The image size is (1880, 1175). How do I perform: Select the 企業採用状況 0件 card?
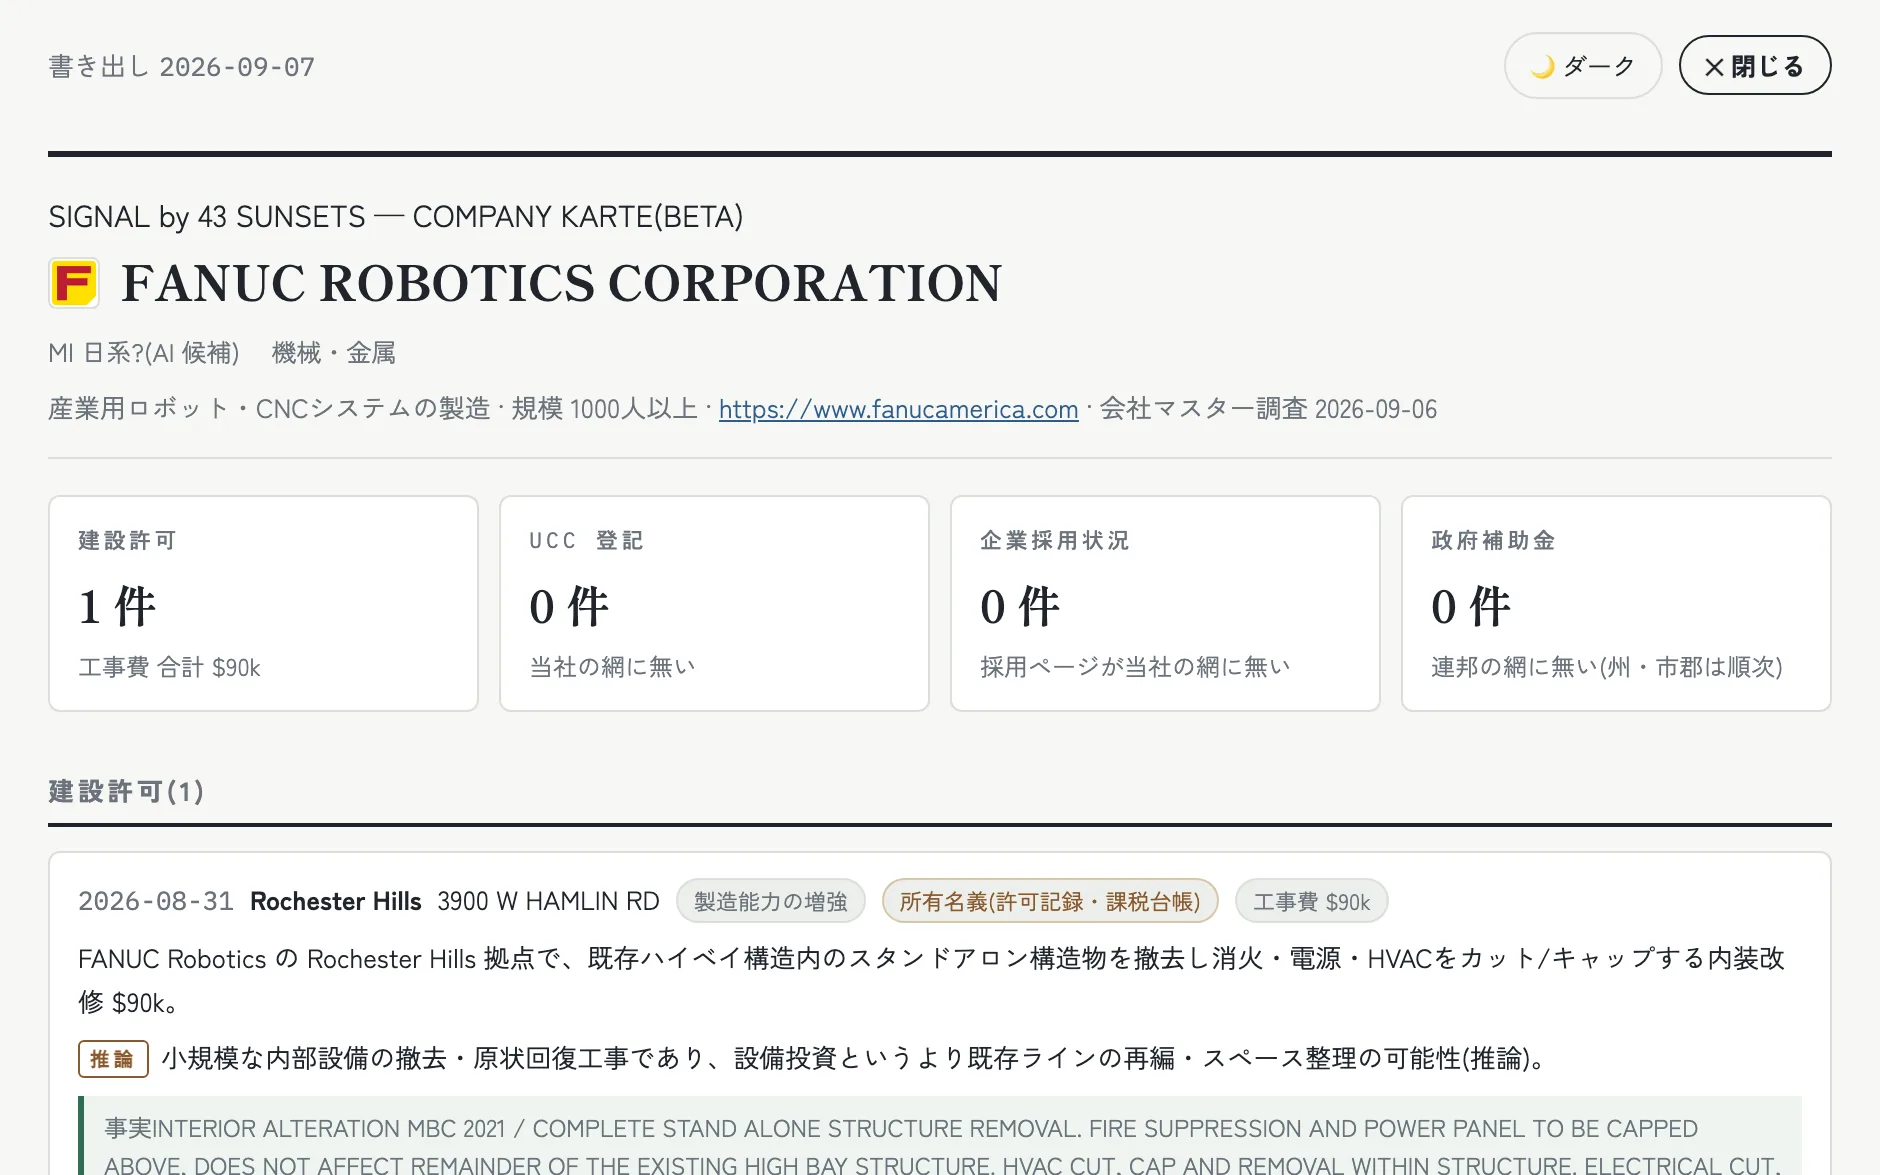[x=1165, y=603]
